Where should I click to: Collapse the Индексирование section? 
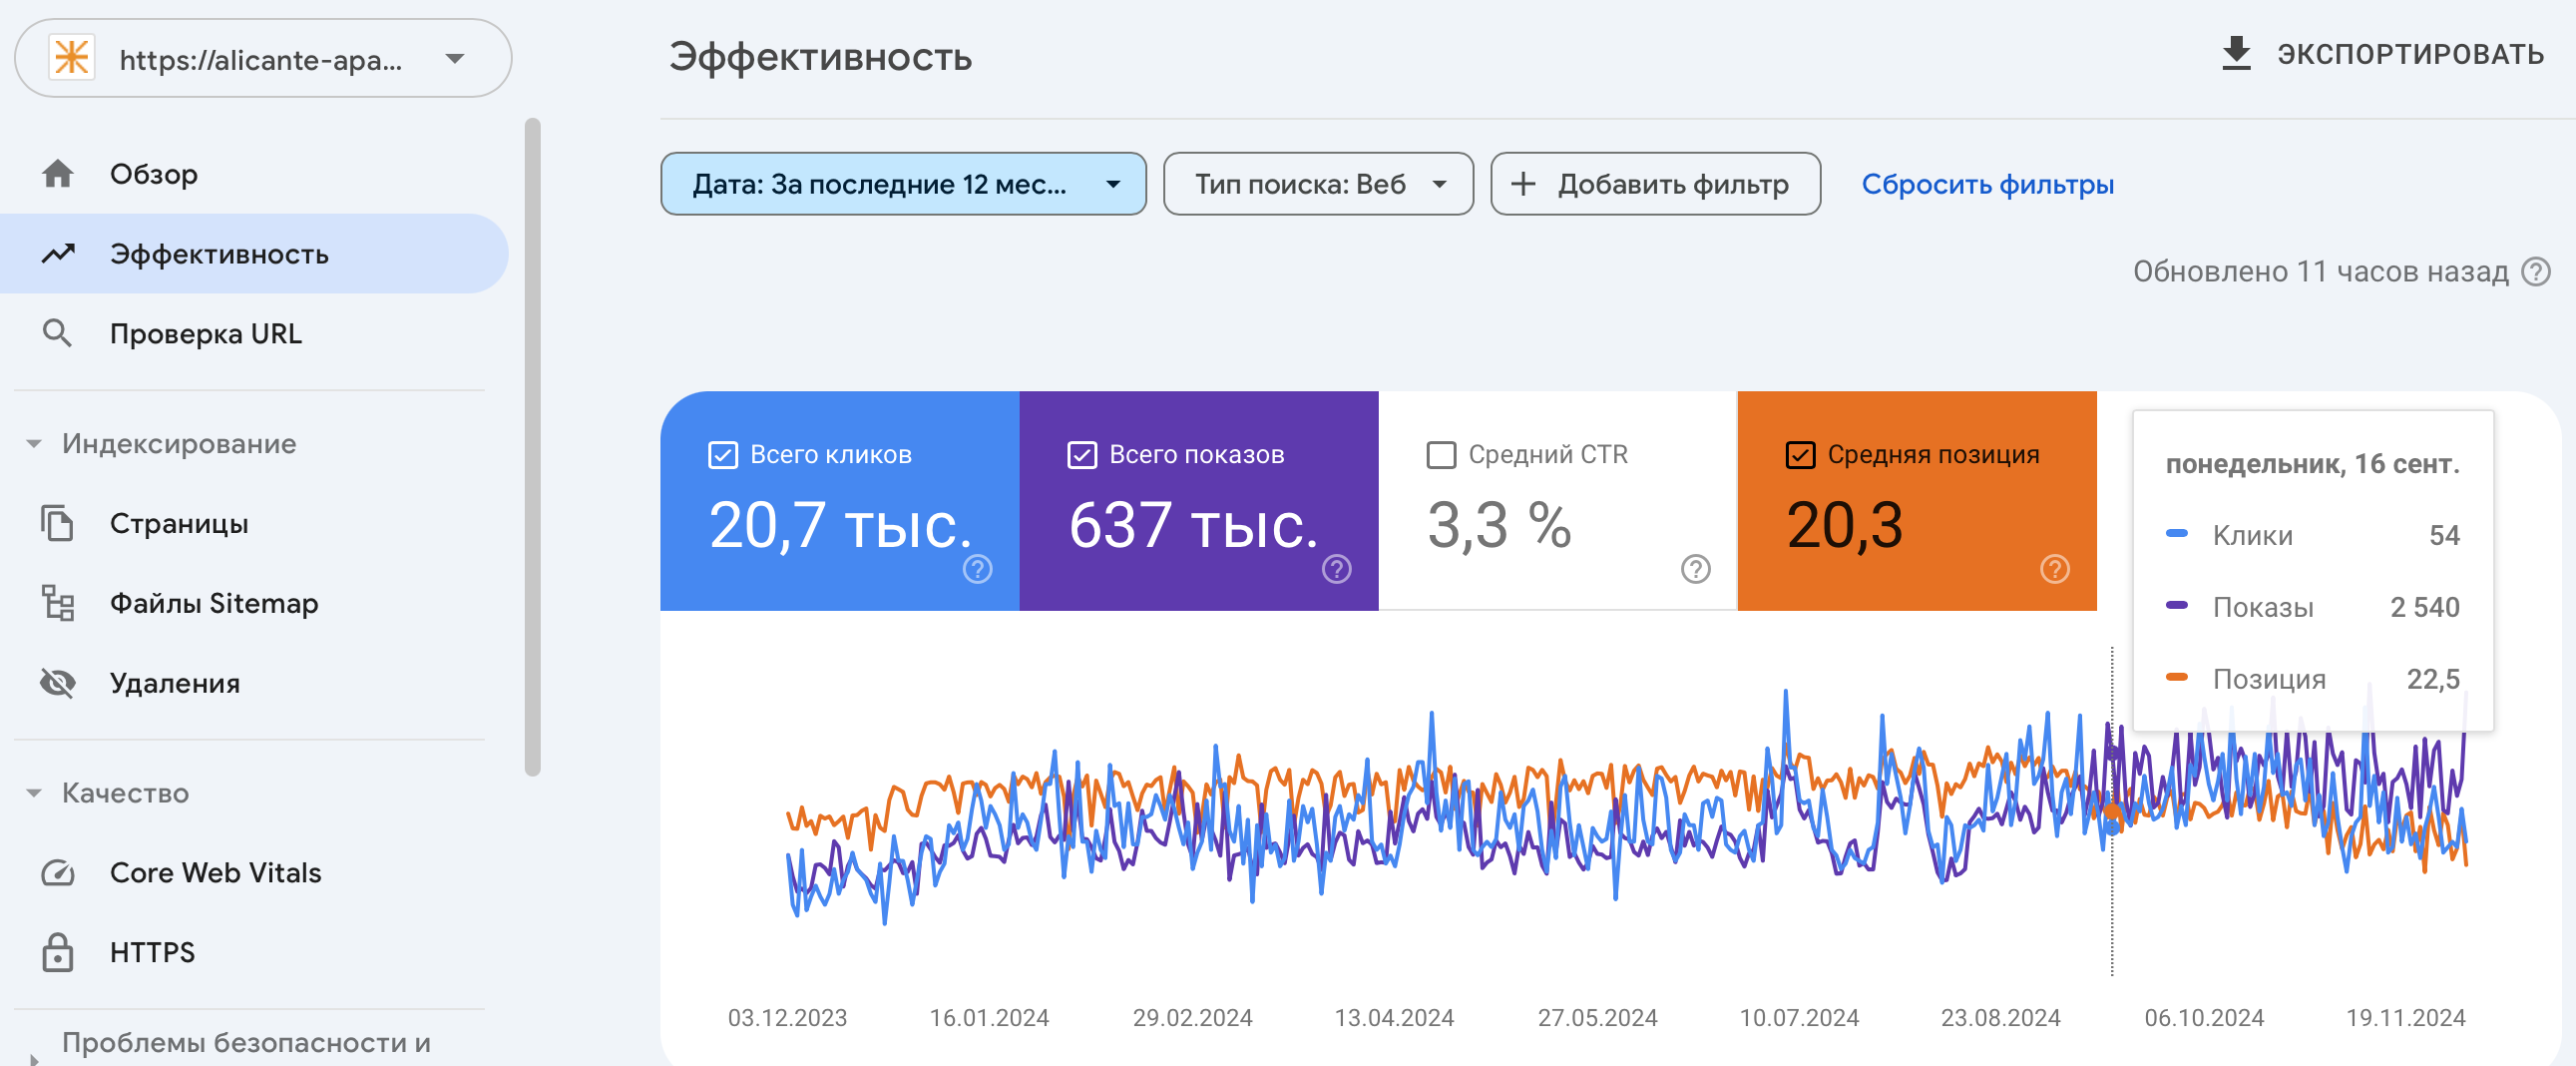(34, 444)
